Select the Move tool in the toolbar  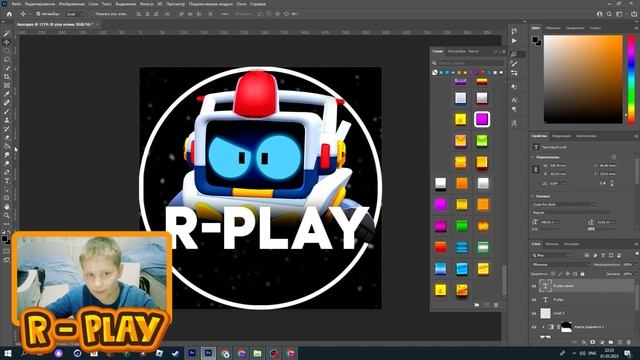7,42
